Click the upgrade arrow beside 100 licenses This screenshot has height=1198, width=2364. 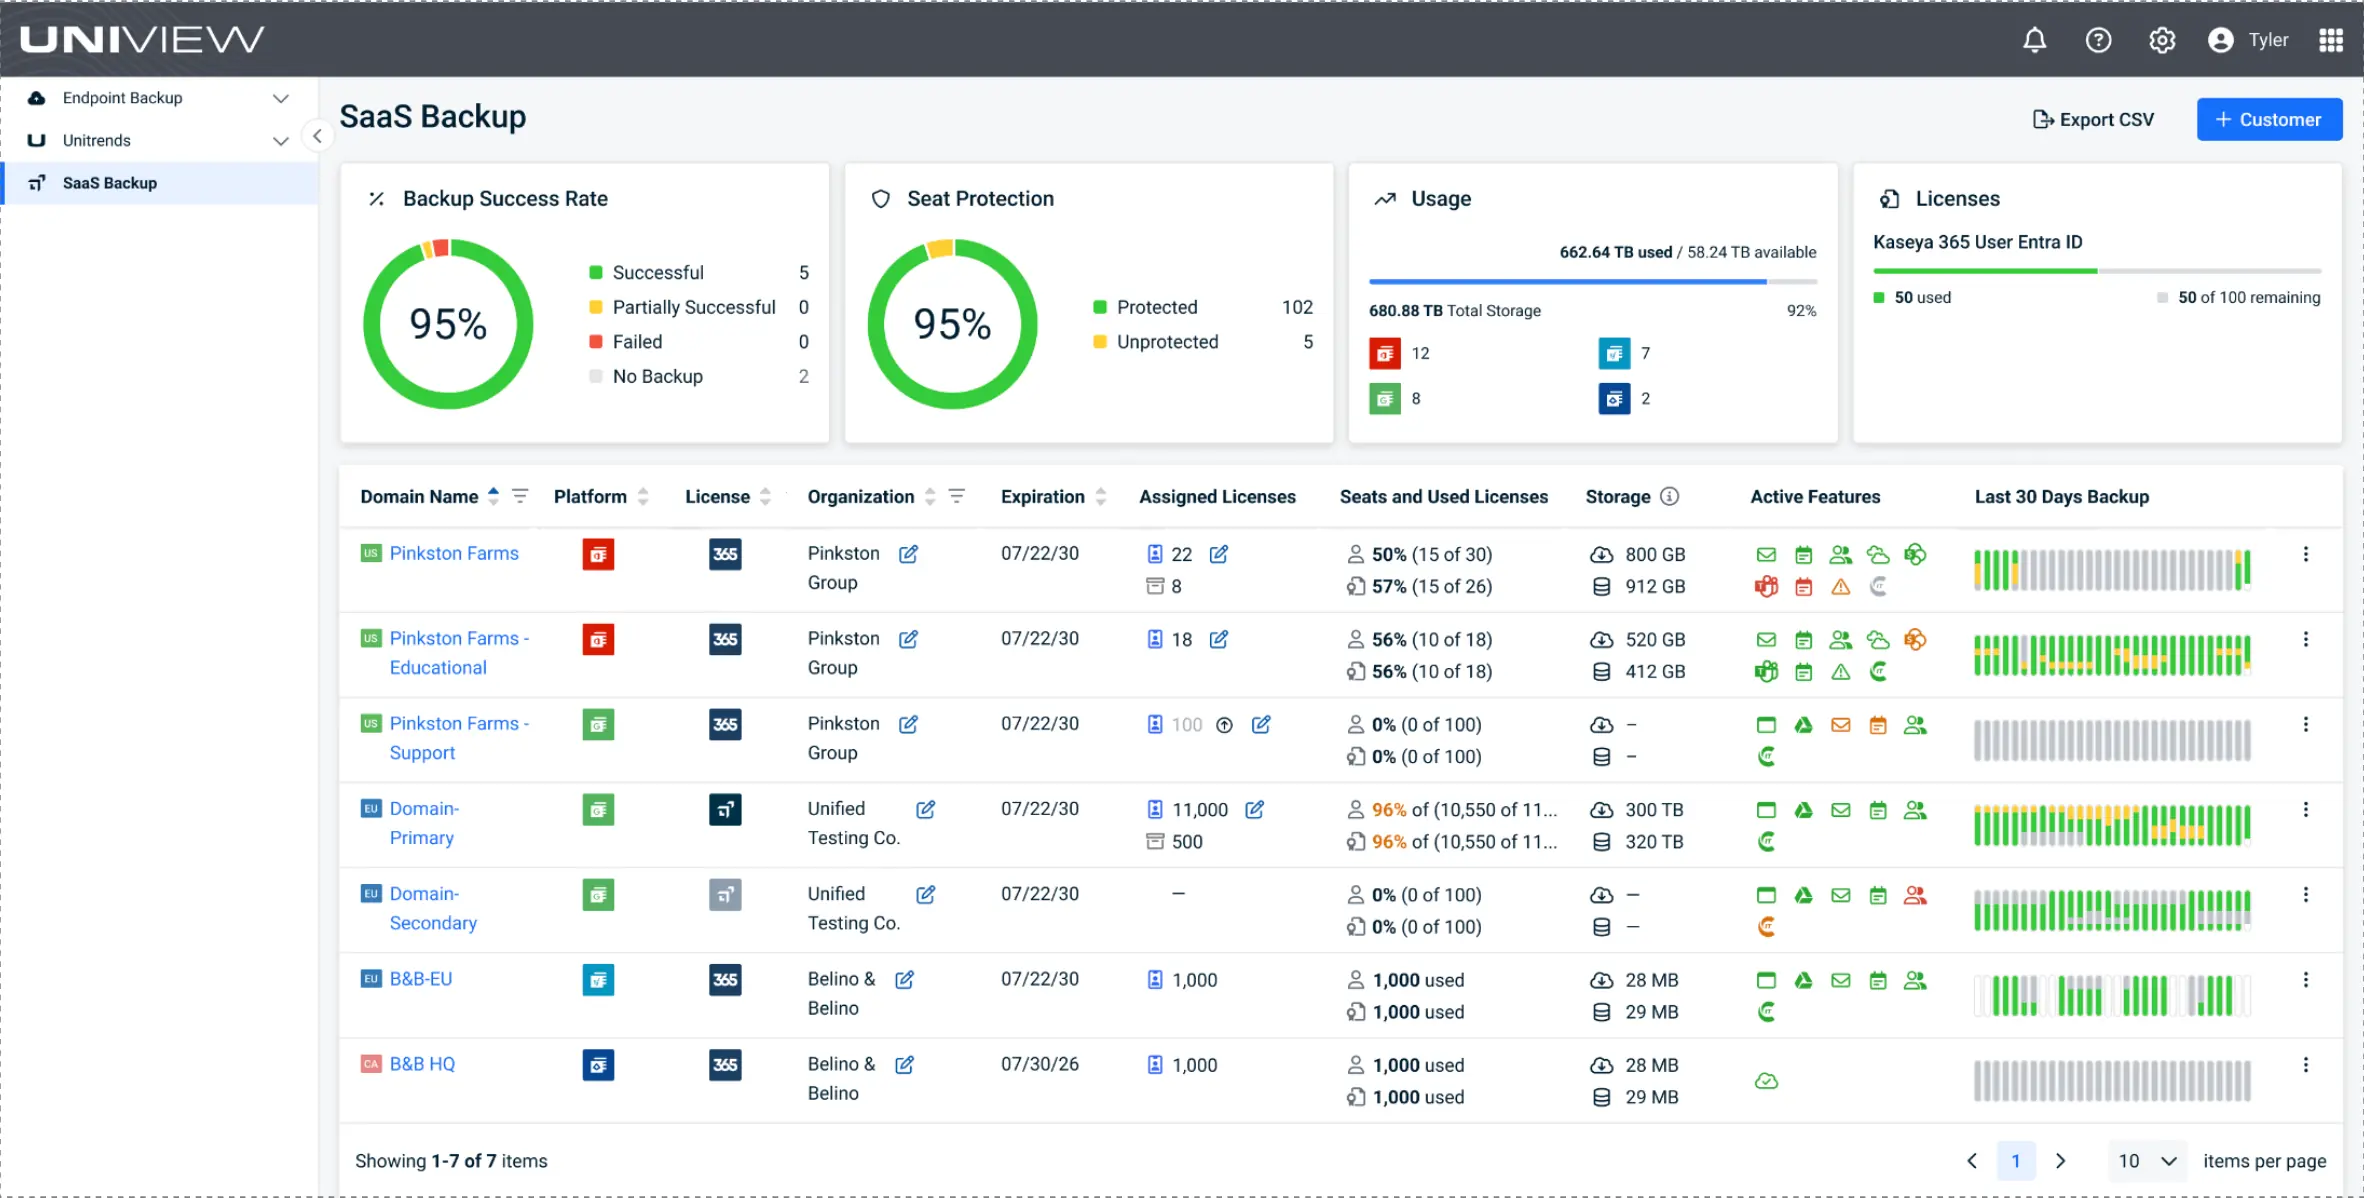point(1224,725)
